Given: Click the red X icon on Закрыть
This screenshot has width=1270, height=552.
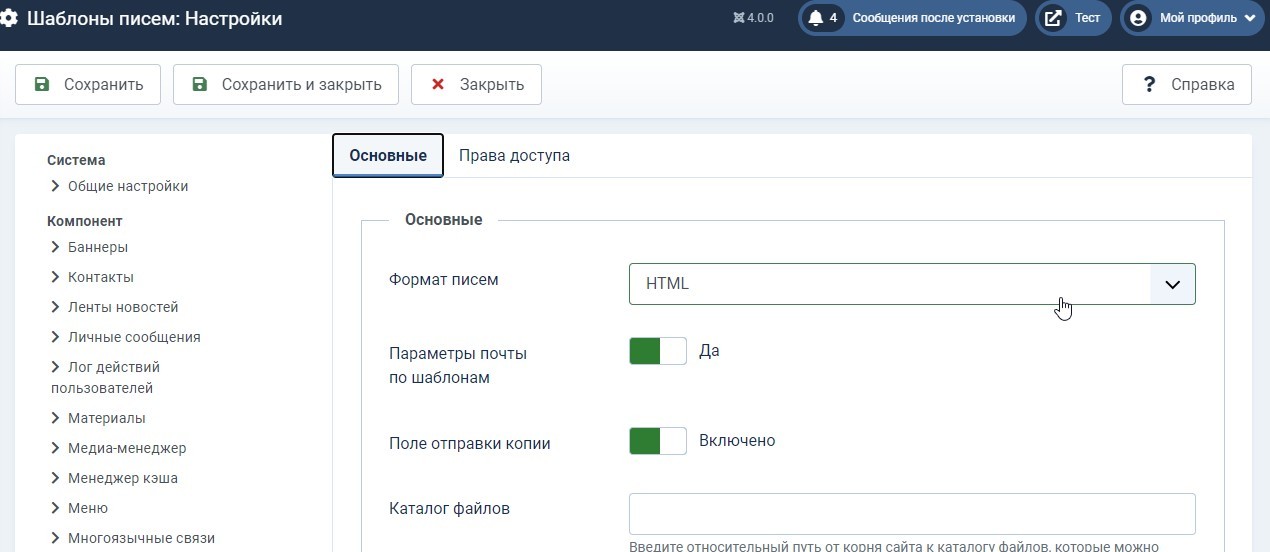Looking at the screenshot, I should click(x=438, y=85).
